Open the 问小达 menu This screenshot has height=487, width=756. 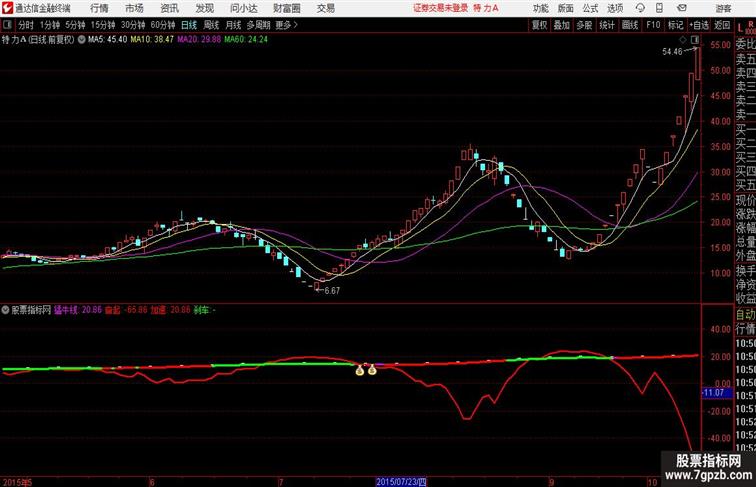tap(243, 8)
